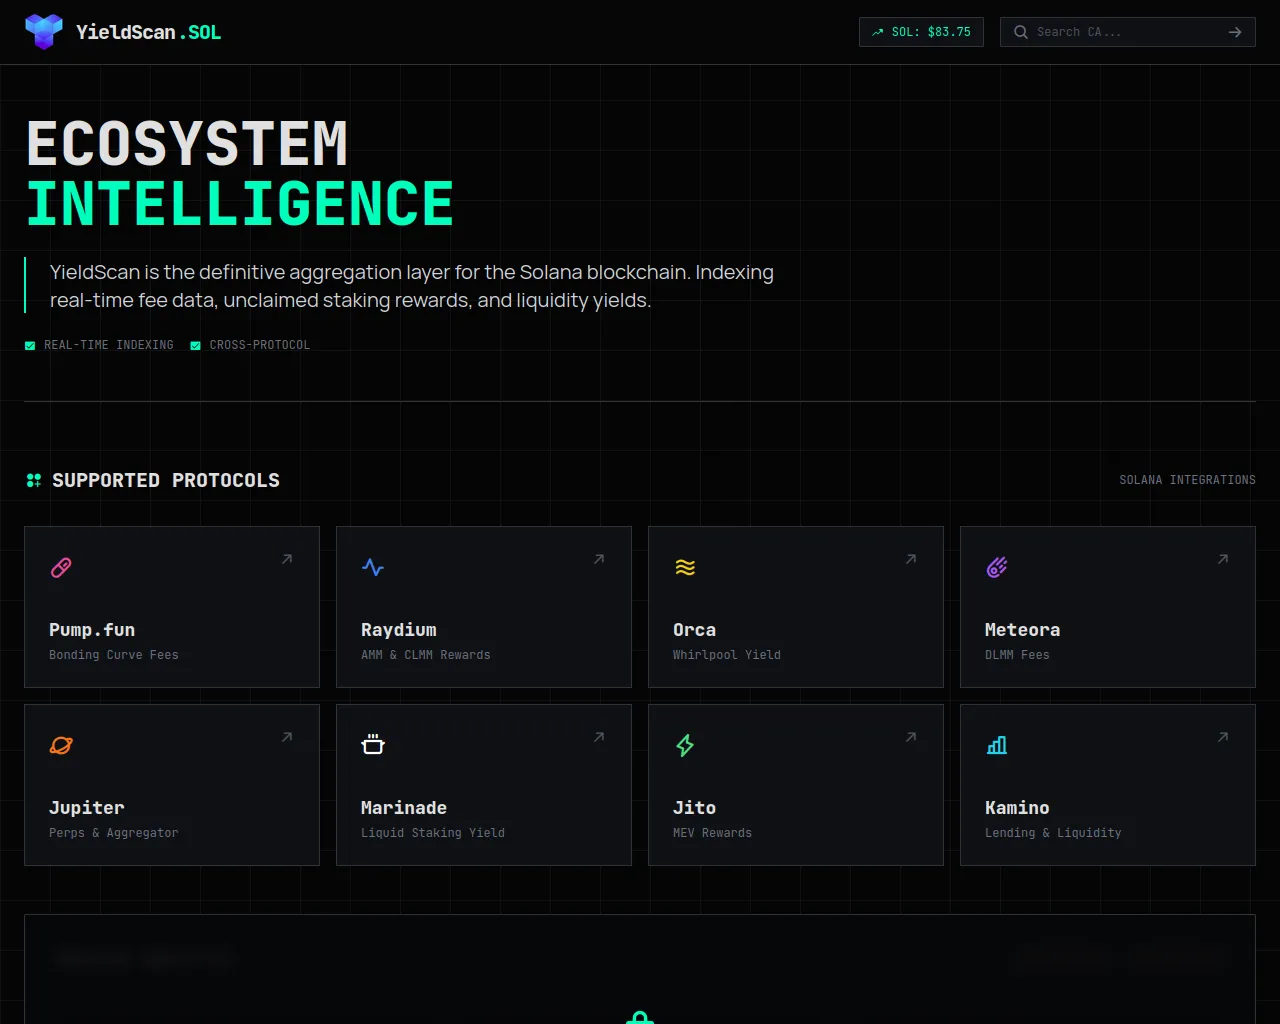This screenshot has width=1280, height=1024.
Task: Click the search magnifier icon
Action: pyautogui.click(x=1021, y=32)
